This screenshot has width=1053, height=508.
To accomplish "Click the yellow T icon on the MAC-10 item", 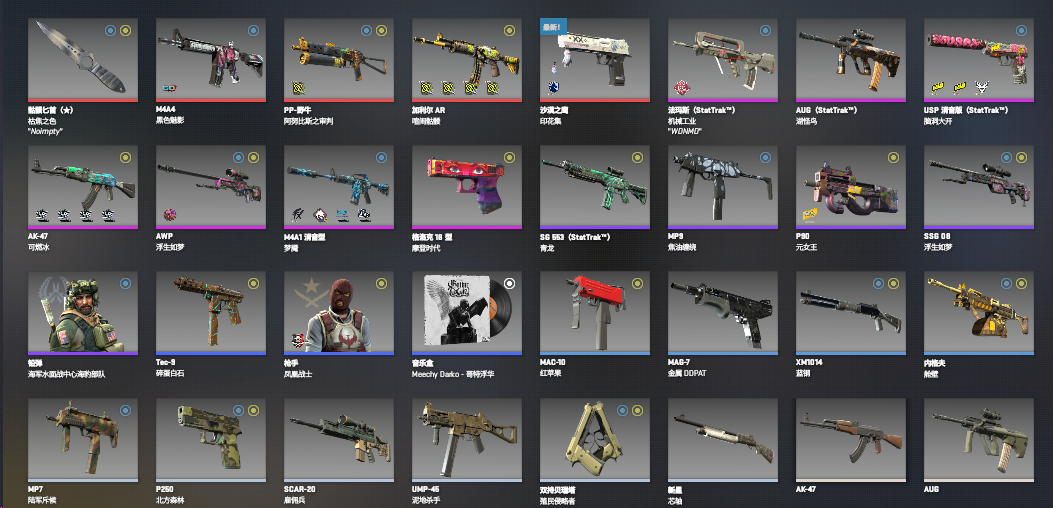I will [x=637, y=284].
